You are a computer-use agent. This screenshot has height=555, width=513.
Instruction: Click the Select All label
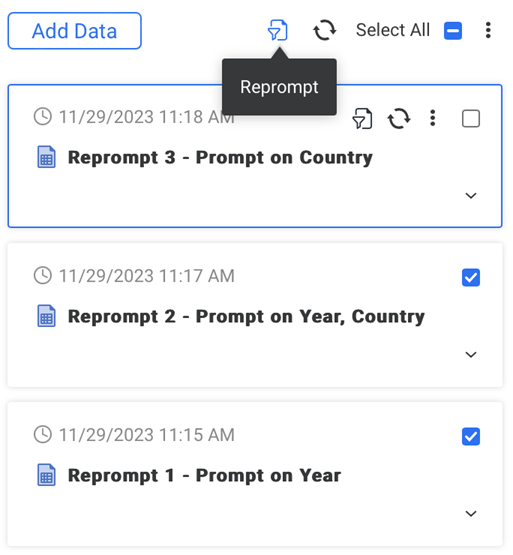tap(393, 30)
